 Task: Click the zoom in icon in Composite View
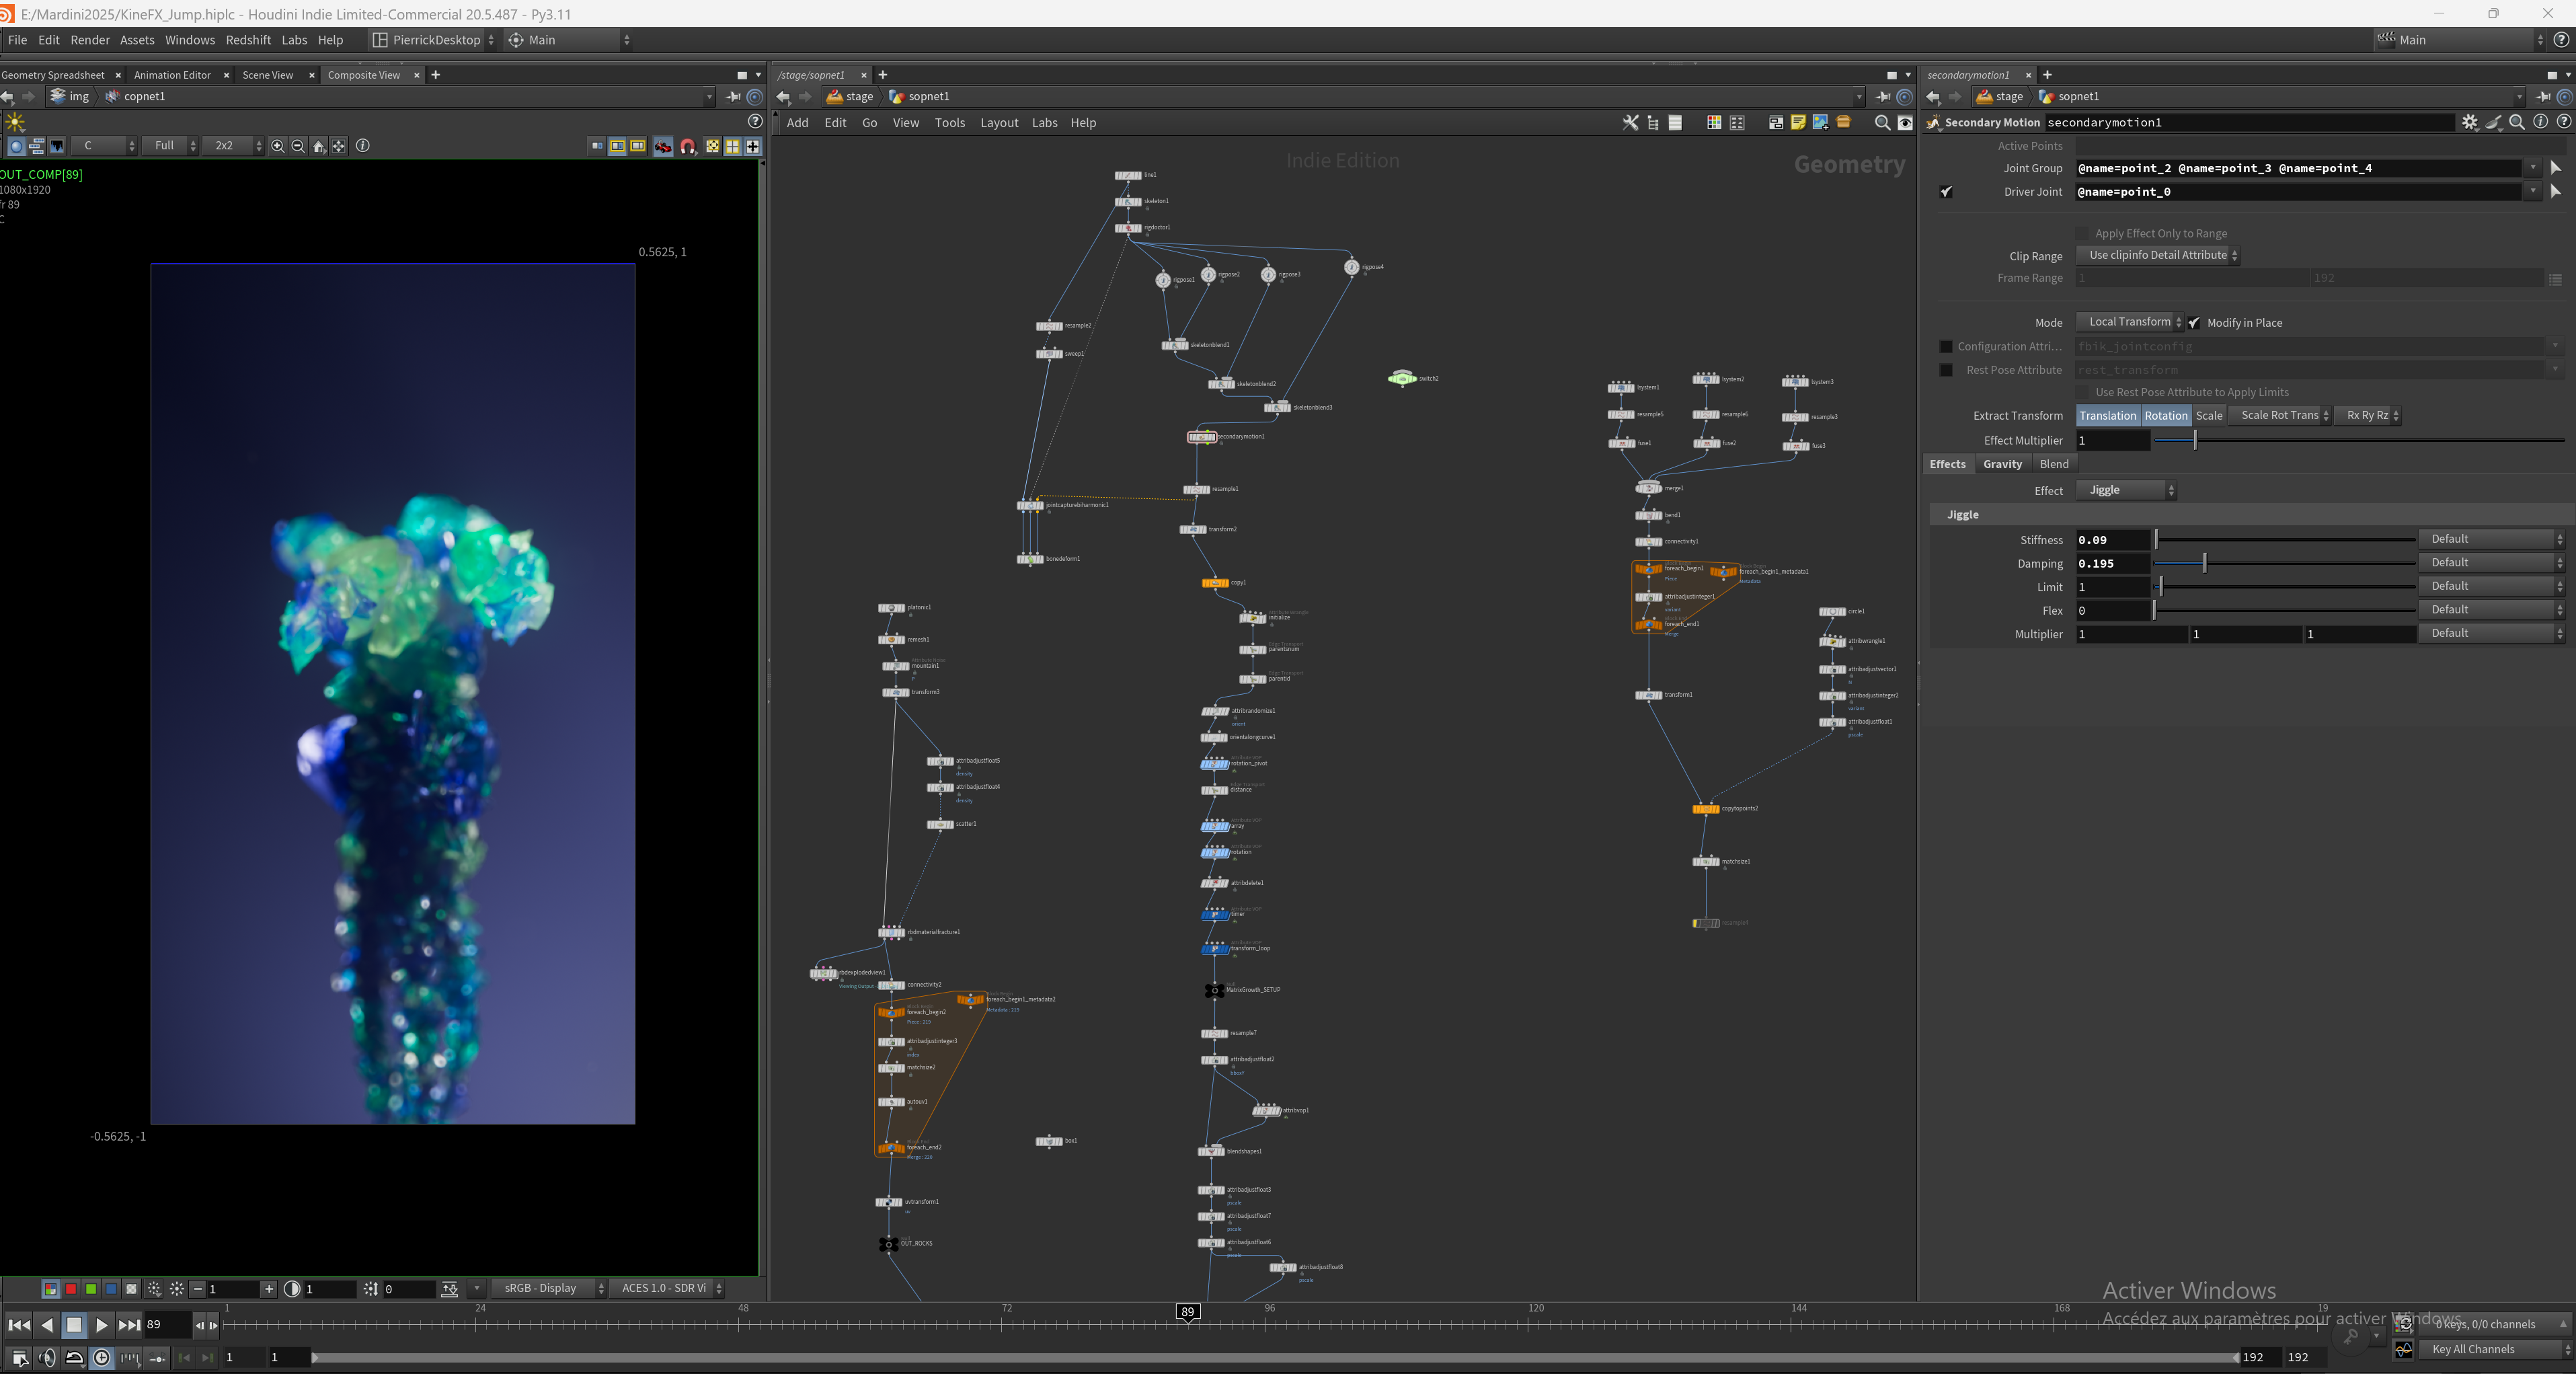[x=277, y=146]
